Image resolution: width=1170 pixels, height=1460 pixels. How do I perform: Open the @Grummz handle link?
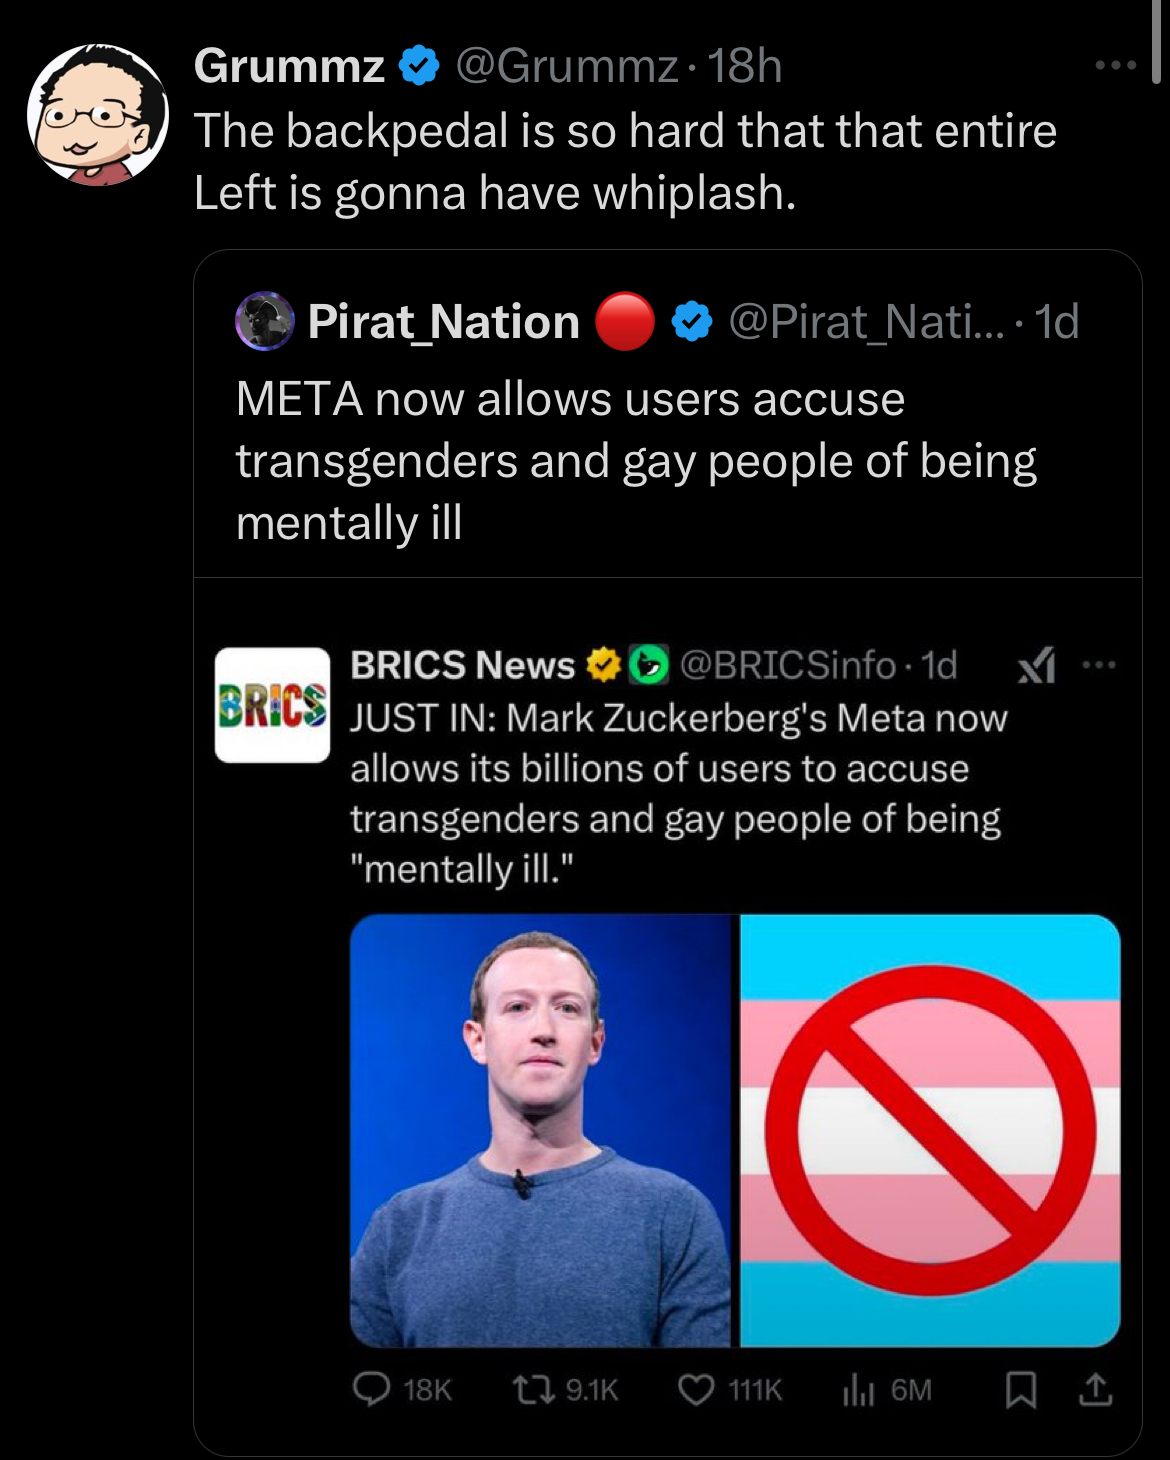(x=568, y=67)
